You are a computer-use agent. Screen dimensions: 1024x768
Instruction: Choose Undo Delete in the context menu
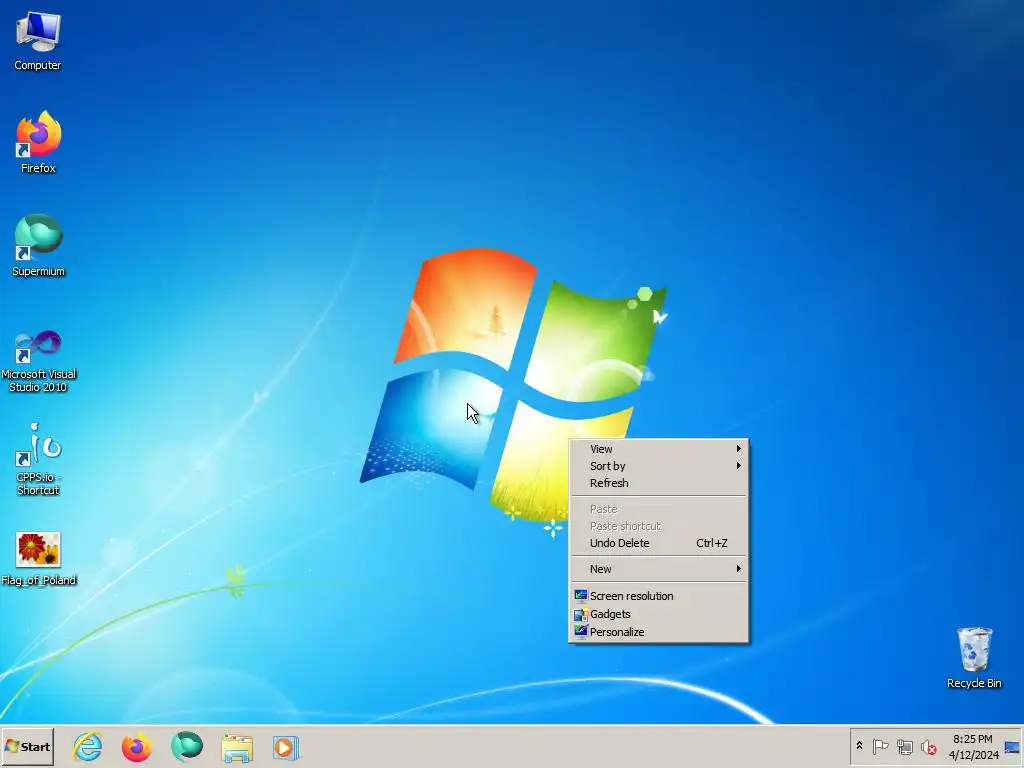click(659, 543)
